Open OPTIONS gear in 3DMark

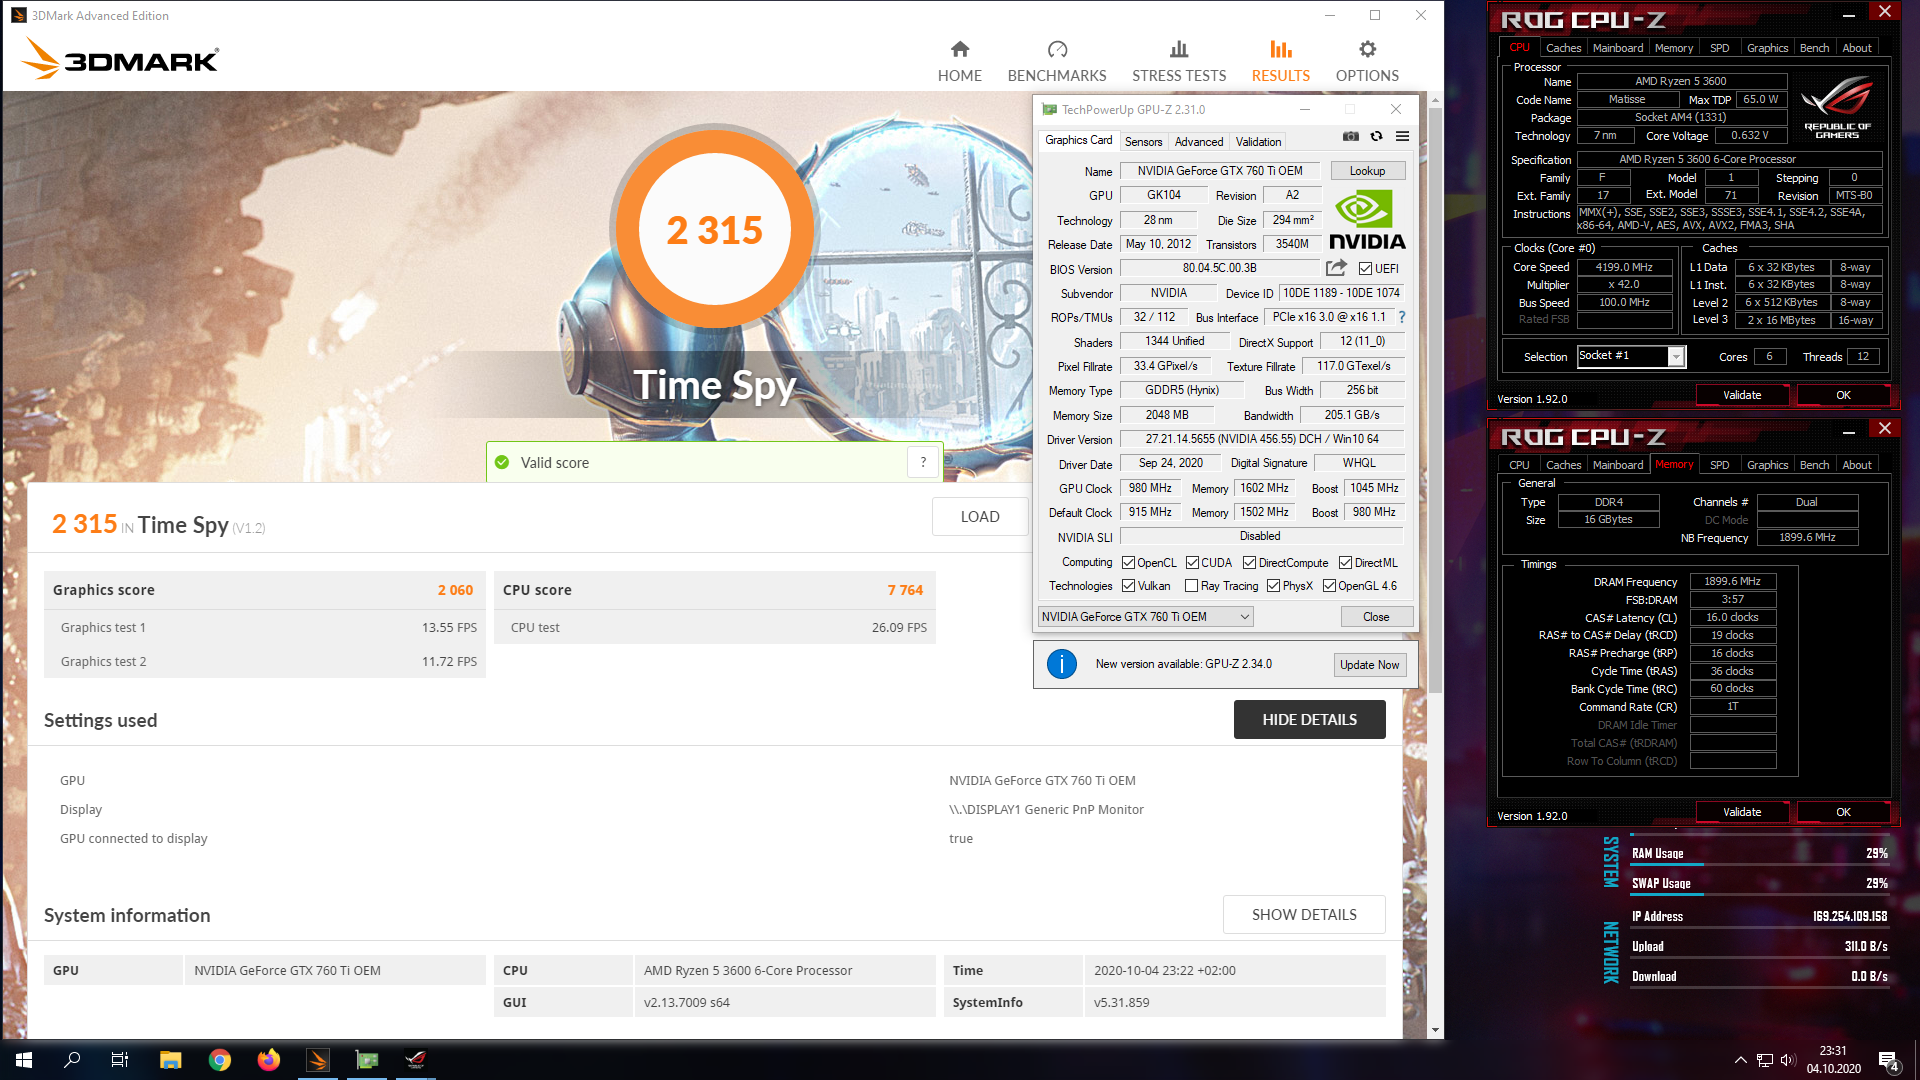coord(1367,61)
